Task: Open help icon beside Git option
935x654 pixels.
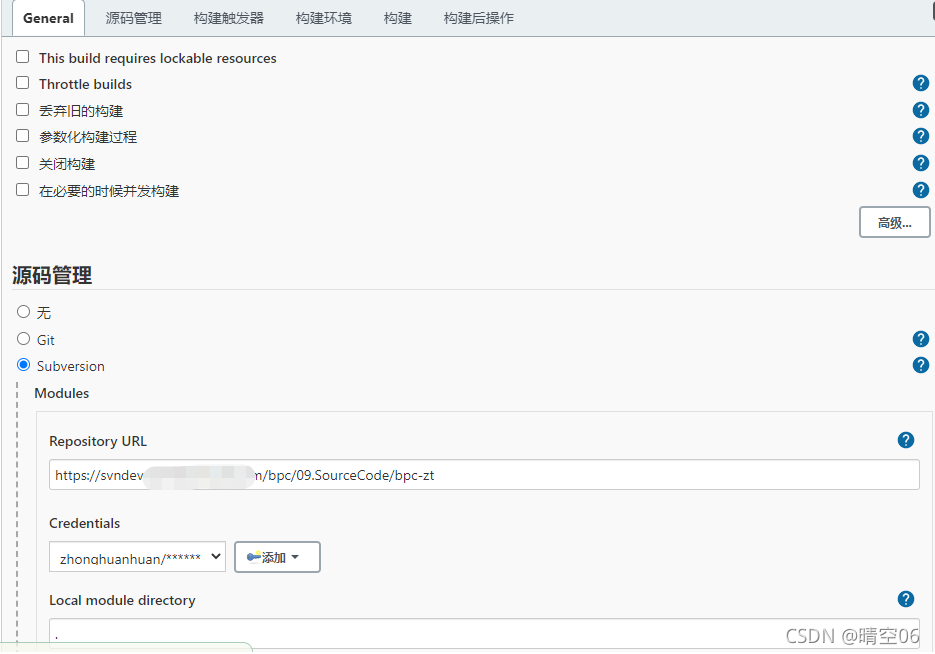Action: [921, 339]
